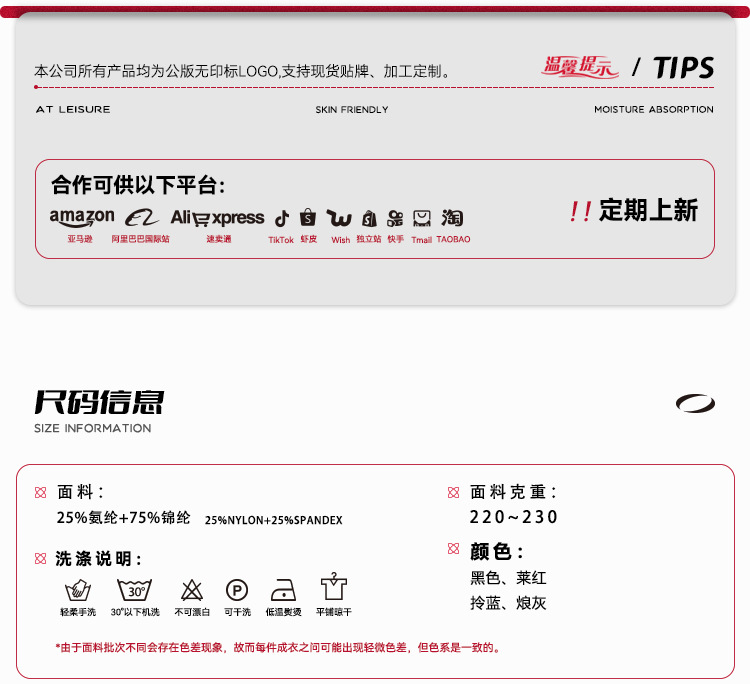
Task: Click the dry clean P icon
Action: [x=237, y=590]
